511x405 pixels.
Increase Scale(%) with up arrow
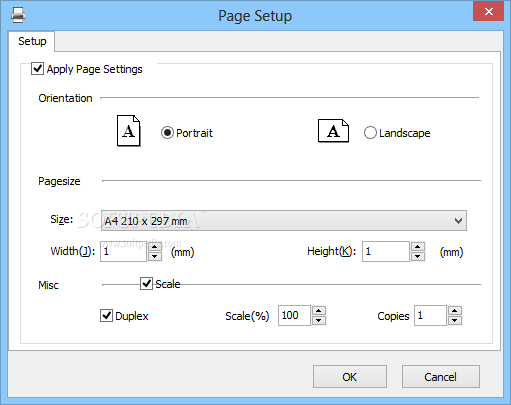(319, 311)
